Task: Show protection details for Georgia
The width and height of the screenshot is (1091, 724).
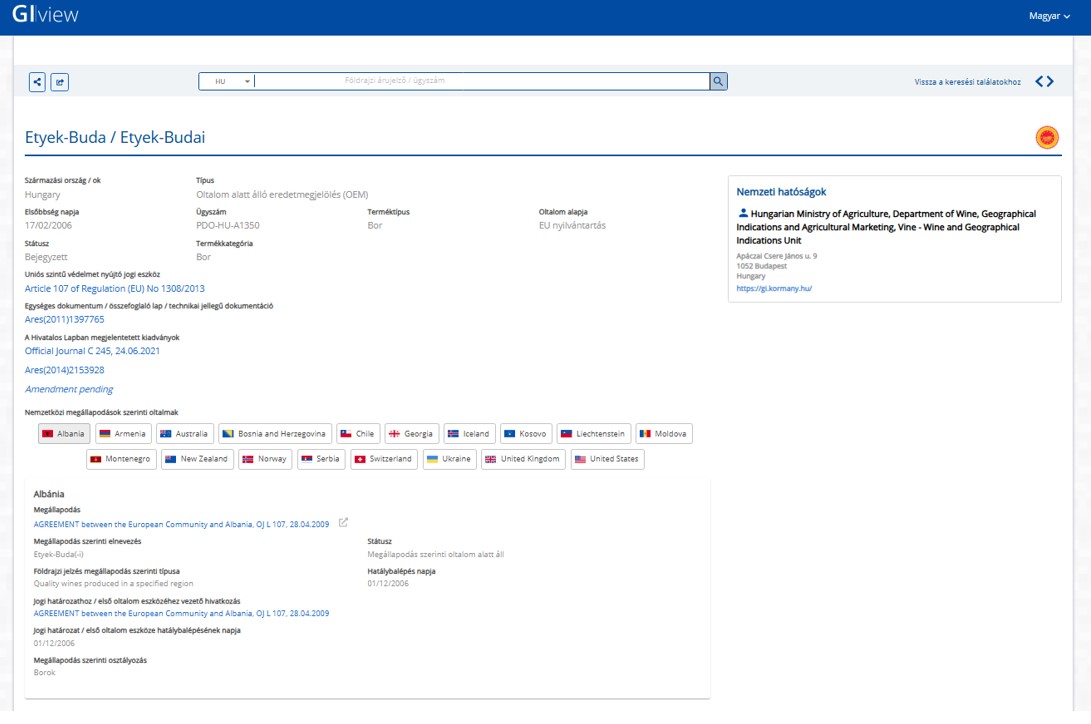Action: tap(411, 434)
